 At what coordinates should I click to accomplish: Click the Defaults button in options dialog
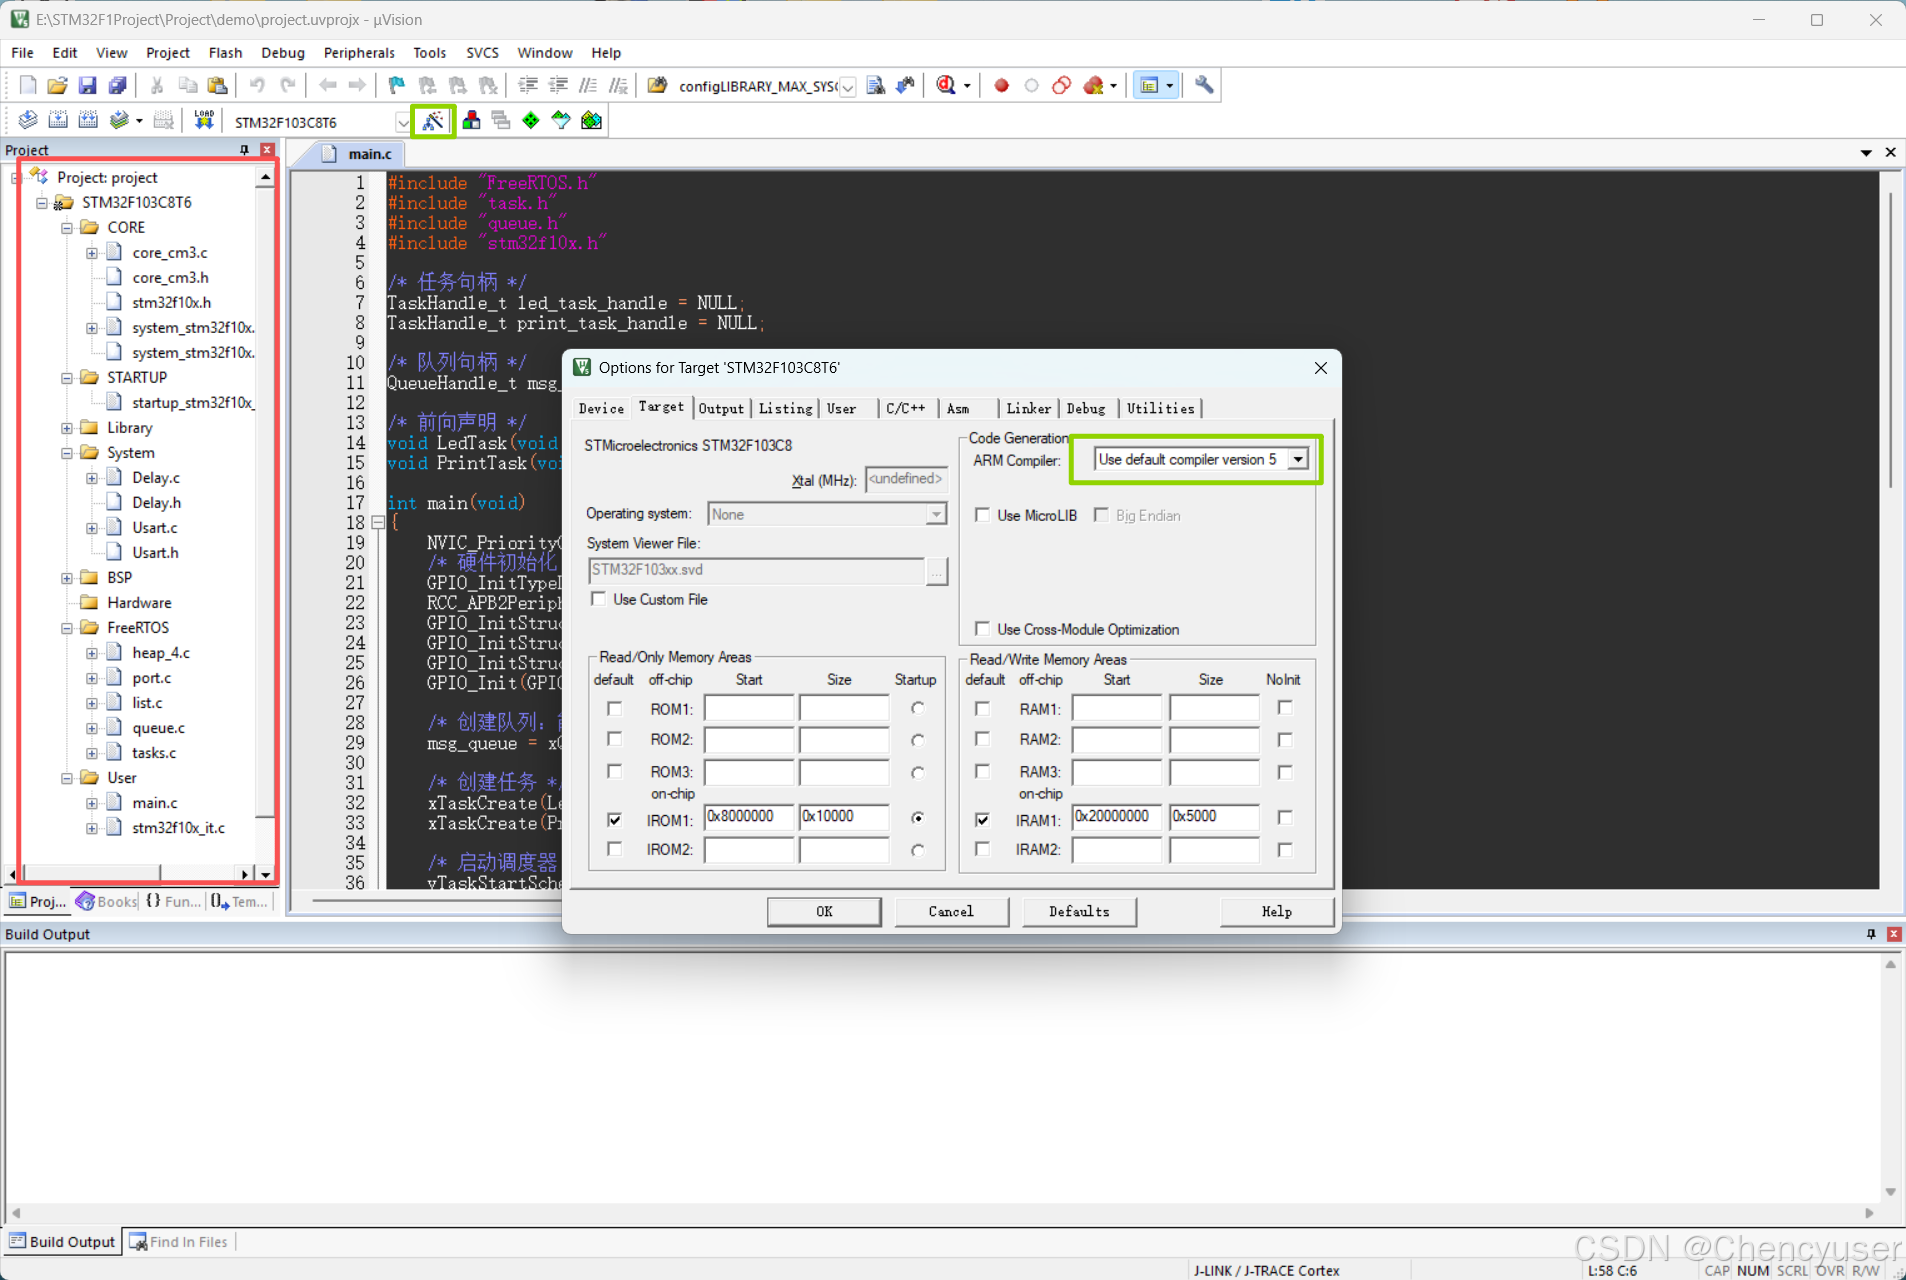[1079, 911]
